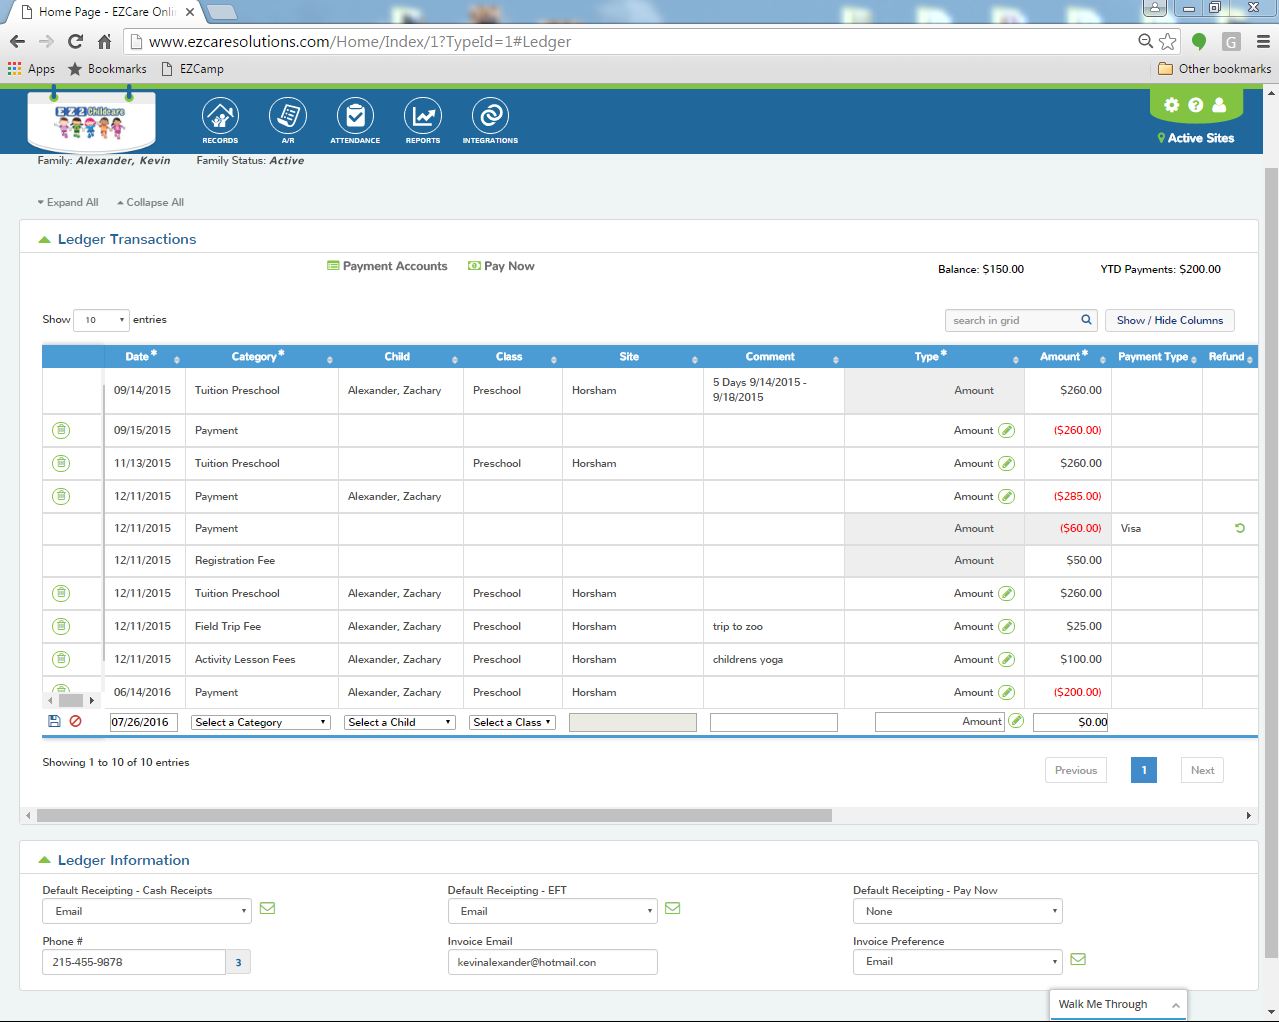1279x1022 pixels.
Task: Bookmark this page with star icon
Action: 1167,41
